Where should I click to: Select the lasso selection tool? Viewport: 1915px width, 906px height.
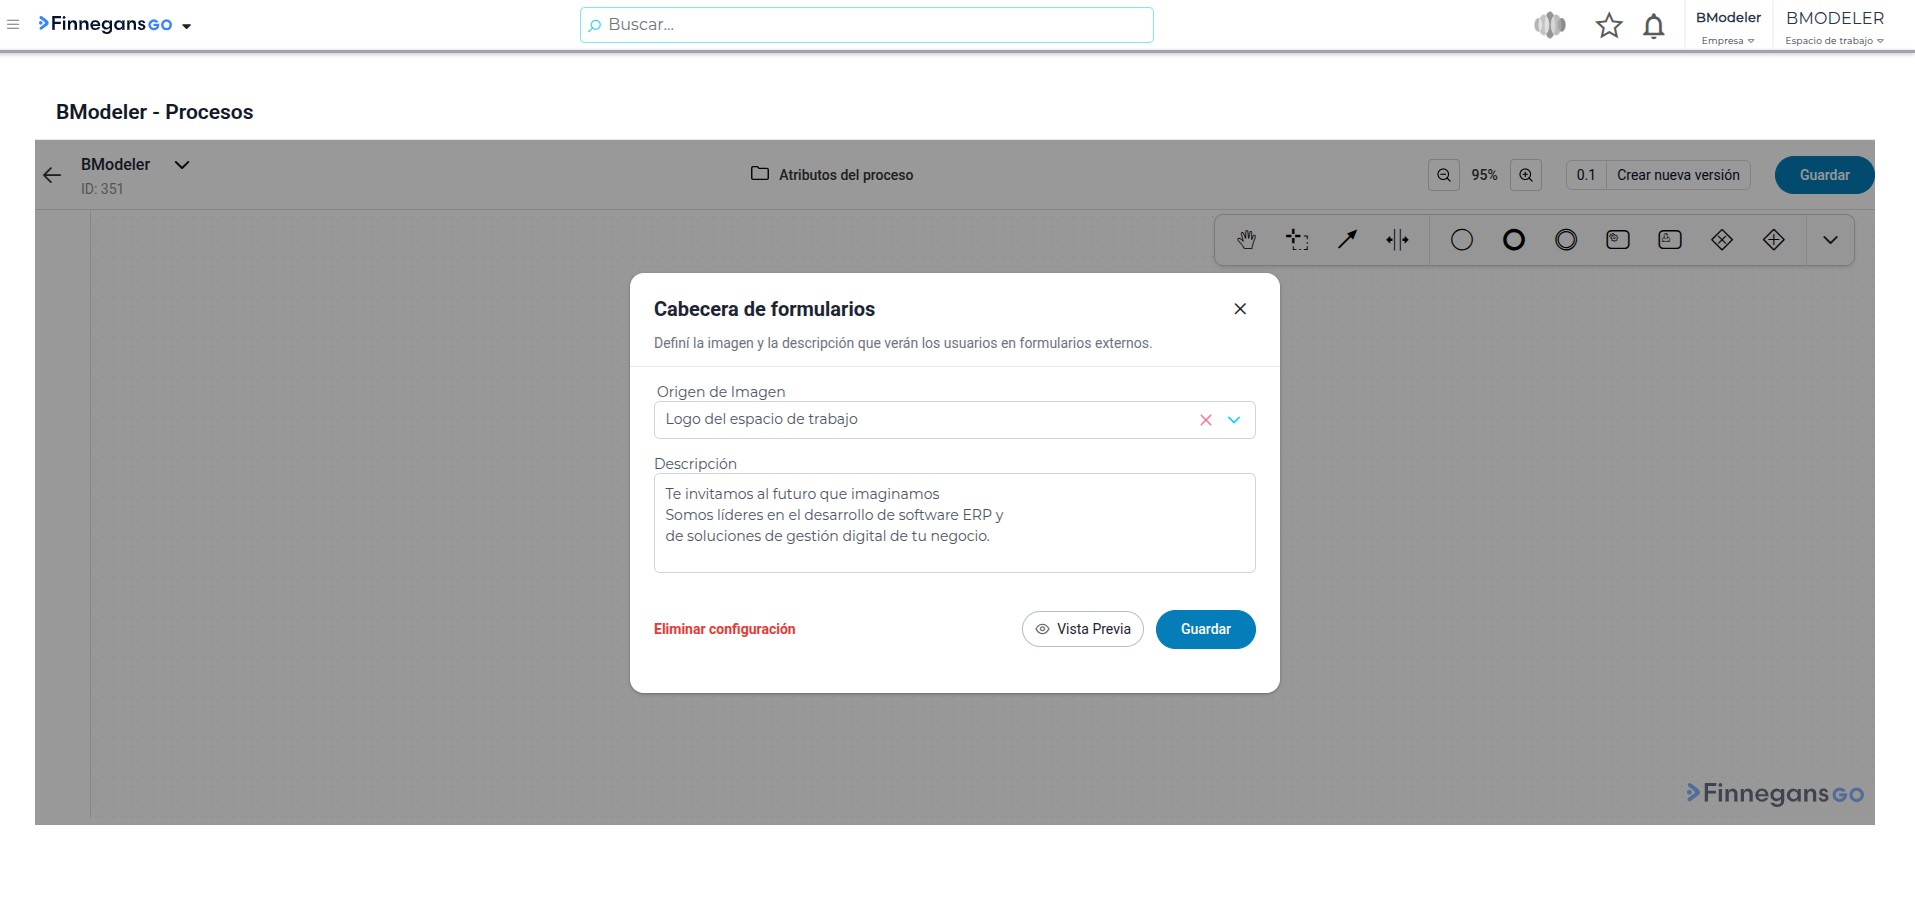(1297, 240)
